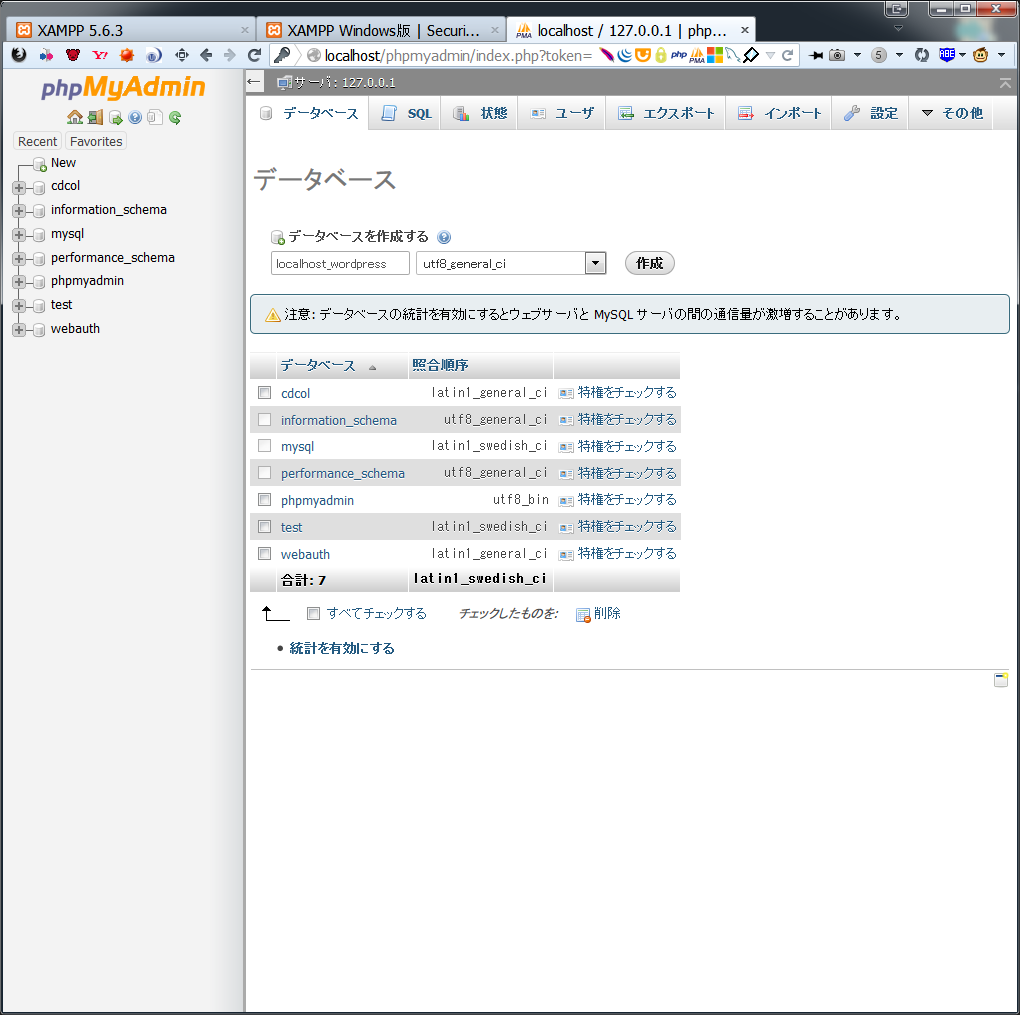Image resolution: width=1020 pixels, height=1015 pixels.
Task: Open the 状態 tab
Action: pos(479,113)
